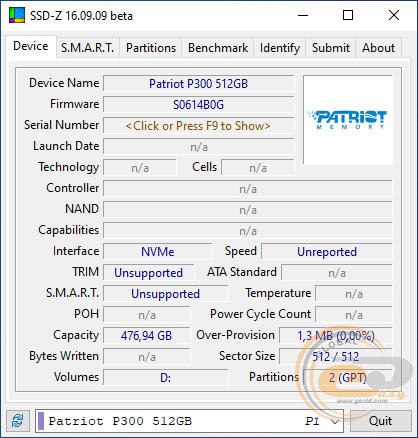Viewport: 418px width, 438px height.
Task: Click the Launch Date n/a field
Action: click(x=199, y=147)
